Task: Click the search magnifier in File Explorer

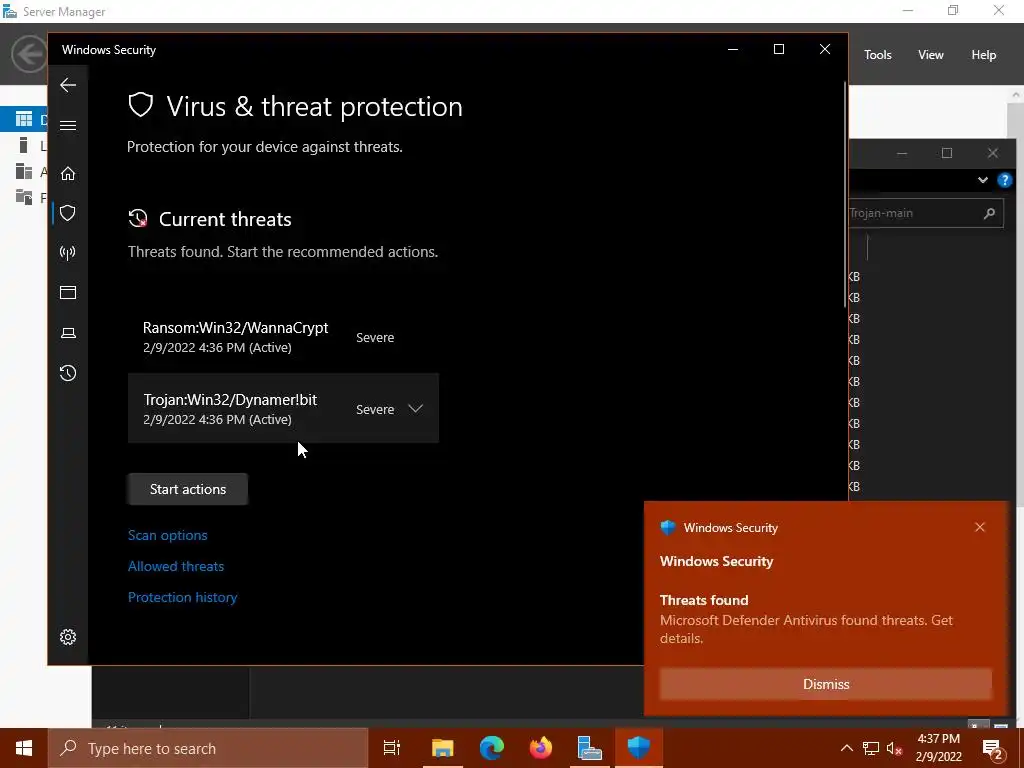Action: tap(989, 213)
